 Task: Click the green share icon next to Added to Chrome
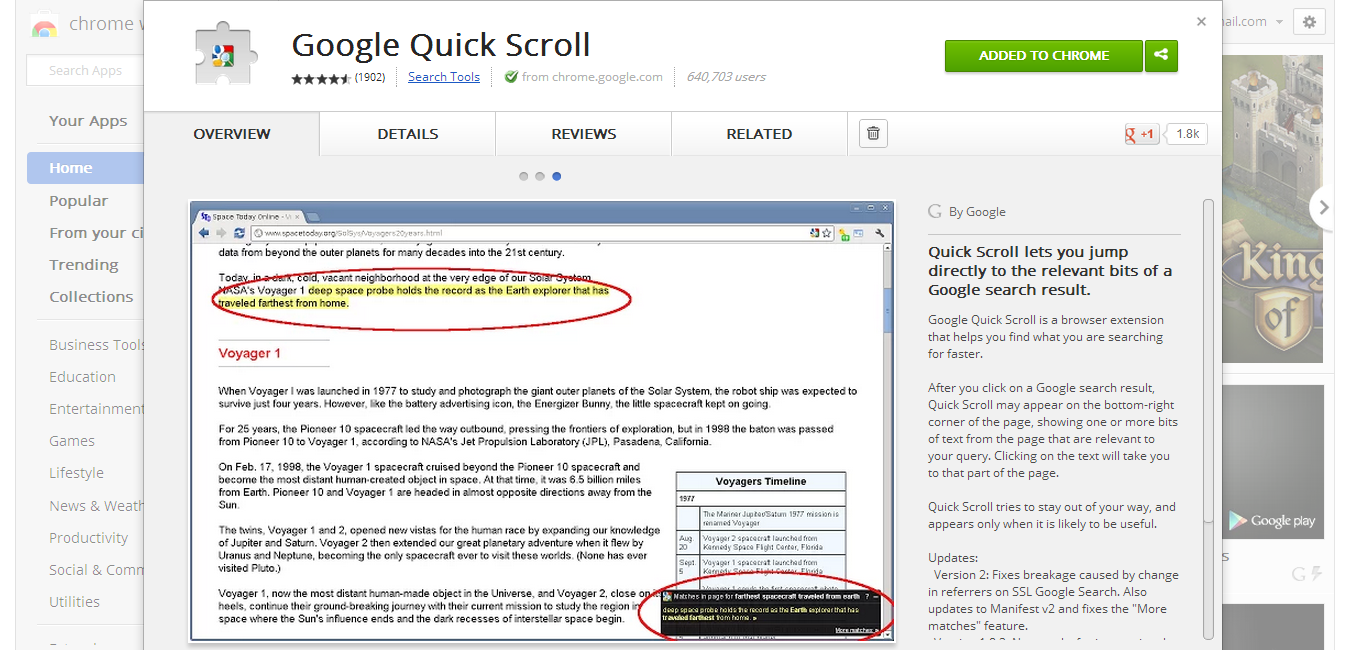click(1161, 56)
